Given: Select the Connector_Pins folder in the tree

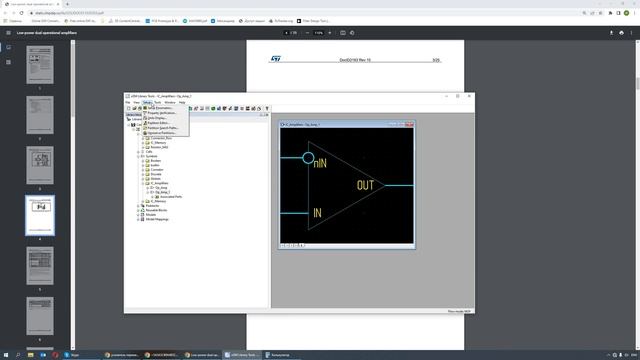Looking at the screenshot, I should [161, 138].
